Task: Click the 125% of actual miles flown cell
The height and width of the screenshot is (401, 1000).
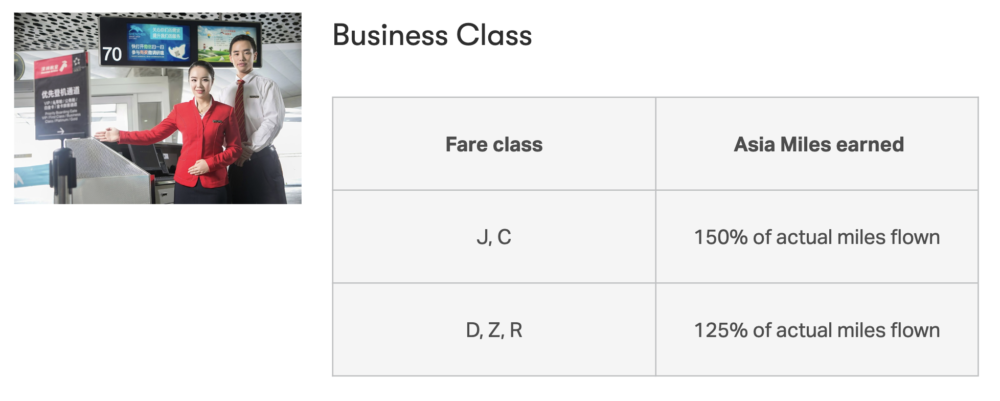Action: point(817,330)
